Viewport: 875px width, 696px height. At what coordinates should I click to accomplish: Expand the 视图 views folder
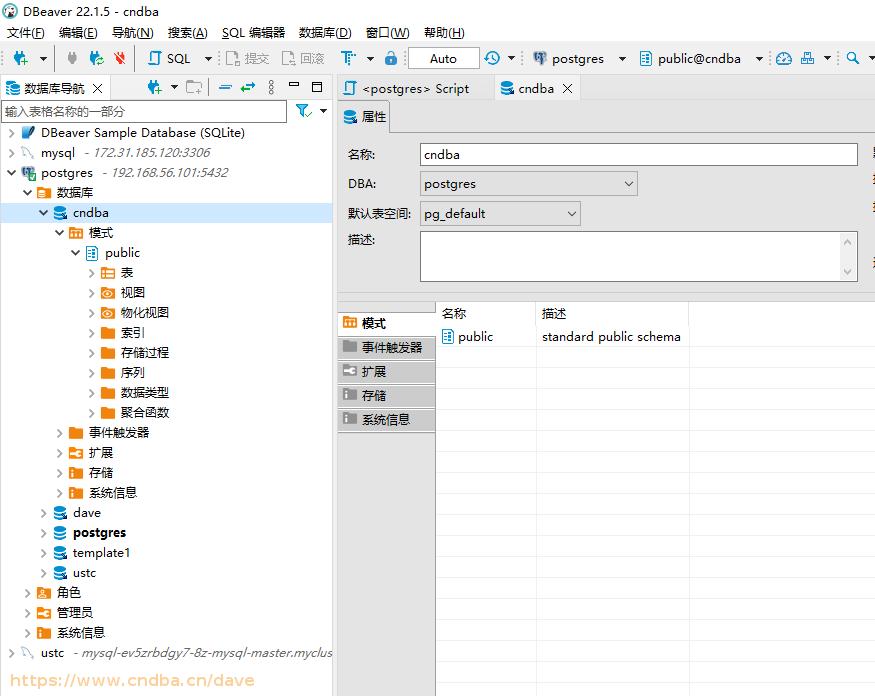(92, 293)
